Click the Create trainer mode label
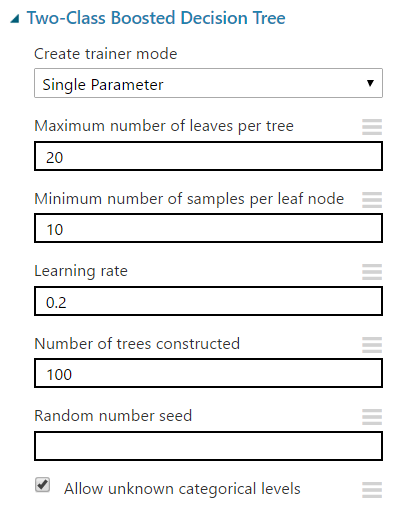The image size is (399, 510). pos(106,54)
